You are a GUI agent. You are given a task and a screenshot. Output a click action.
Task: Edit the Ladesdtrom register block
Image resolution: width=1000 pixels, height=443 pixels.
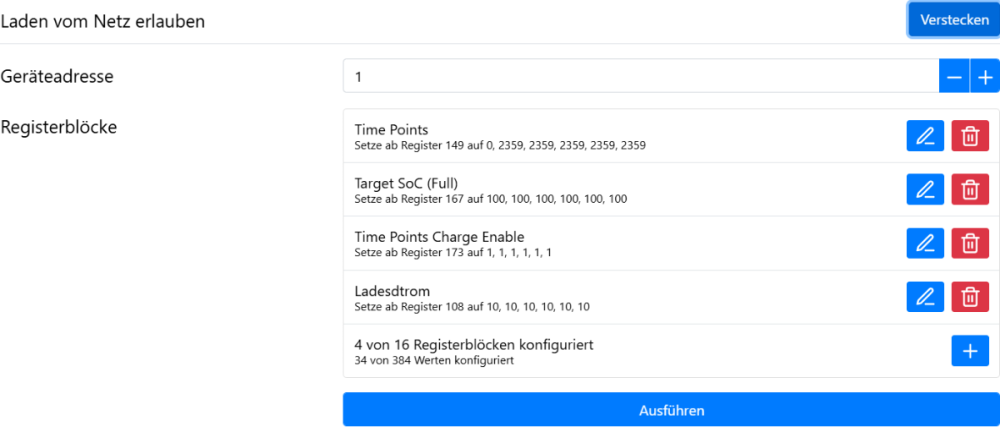pyautogui.click(x=925, y=296)
